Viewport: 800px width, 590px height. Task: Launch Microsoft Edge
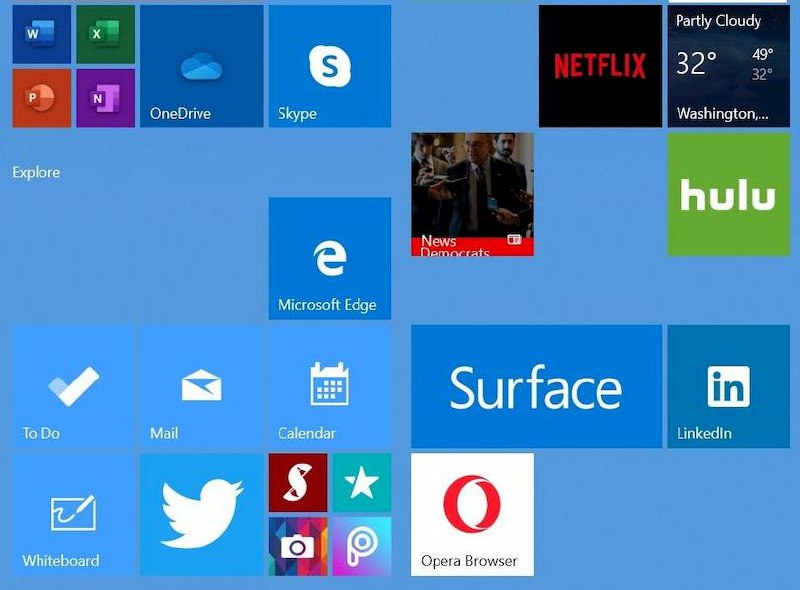(330, 258)
